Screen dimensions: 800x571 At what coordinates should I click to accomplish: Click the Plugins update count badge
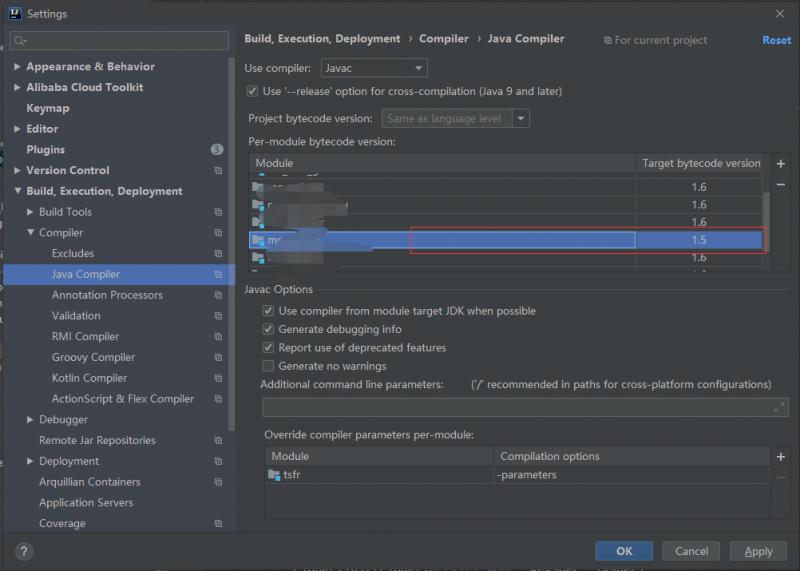tap(217, 149)
